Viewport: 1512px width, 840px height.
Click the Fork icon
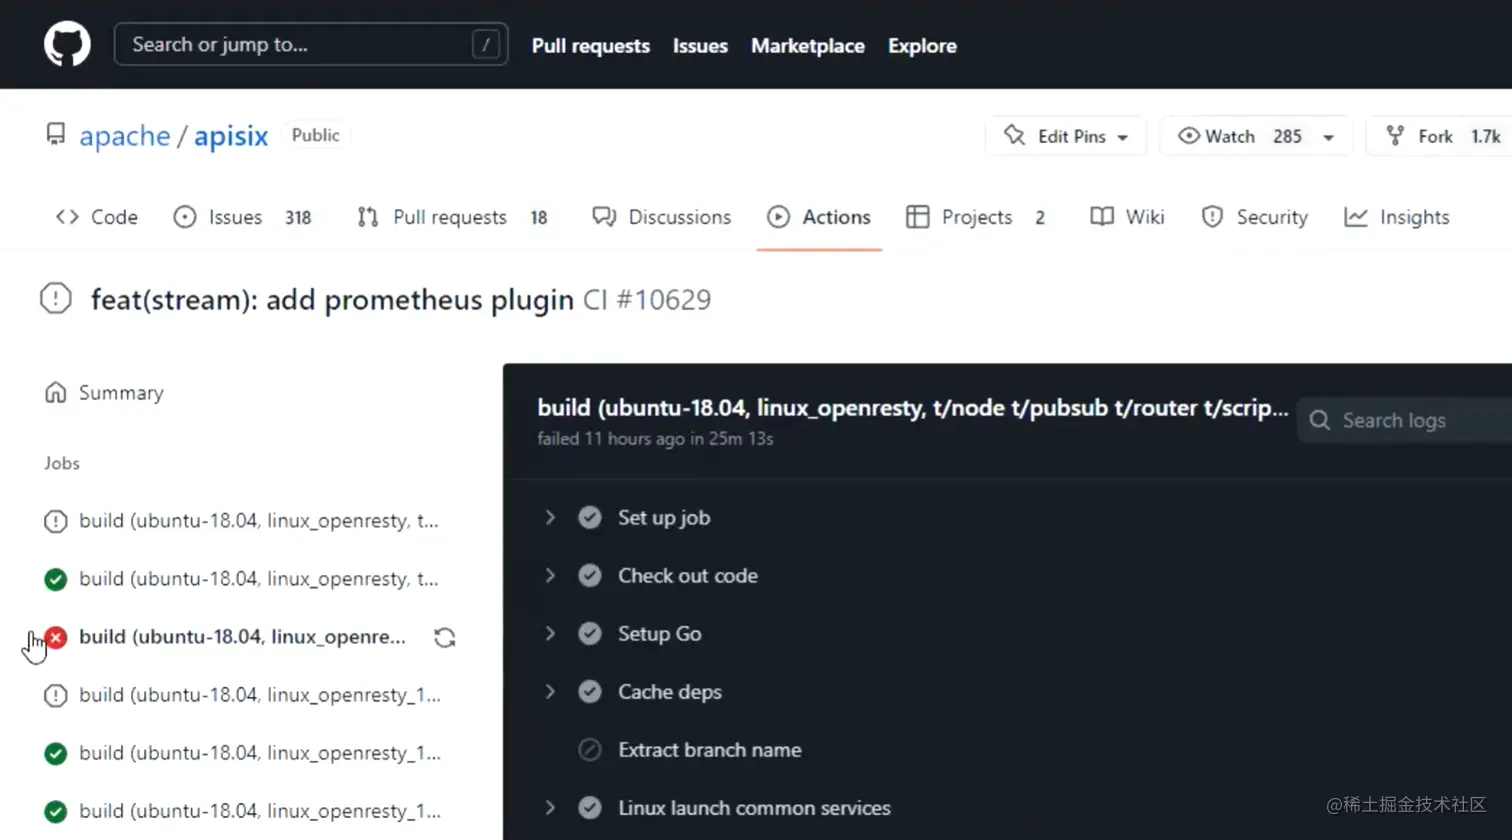pyautogui.click(x=1395, y=136)
